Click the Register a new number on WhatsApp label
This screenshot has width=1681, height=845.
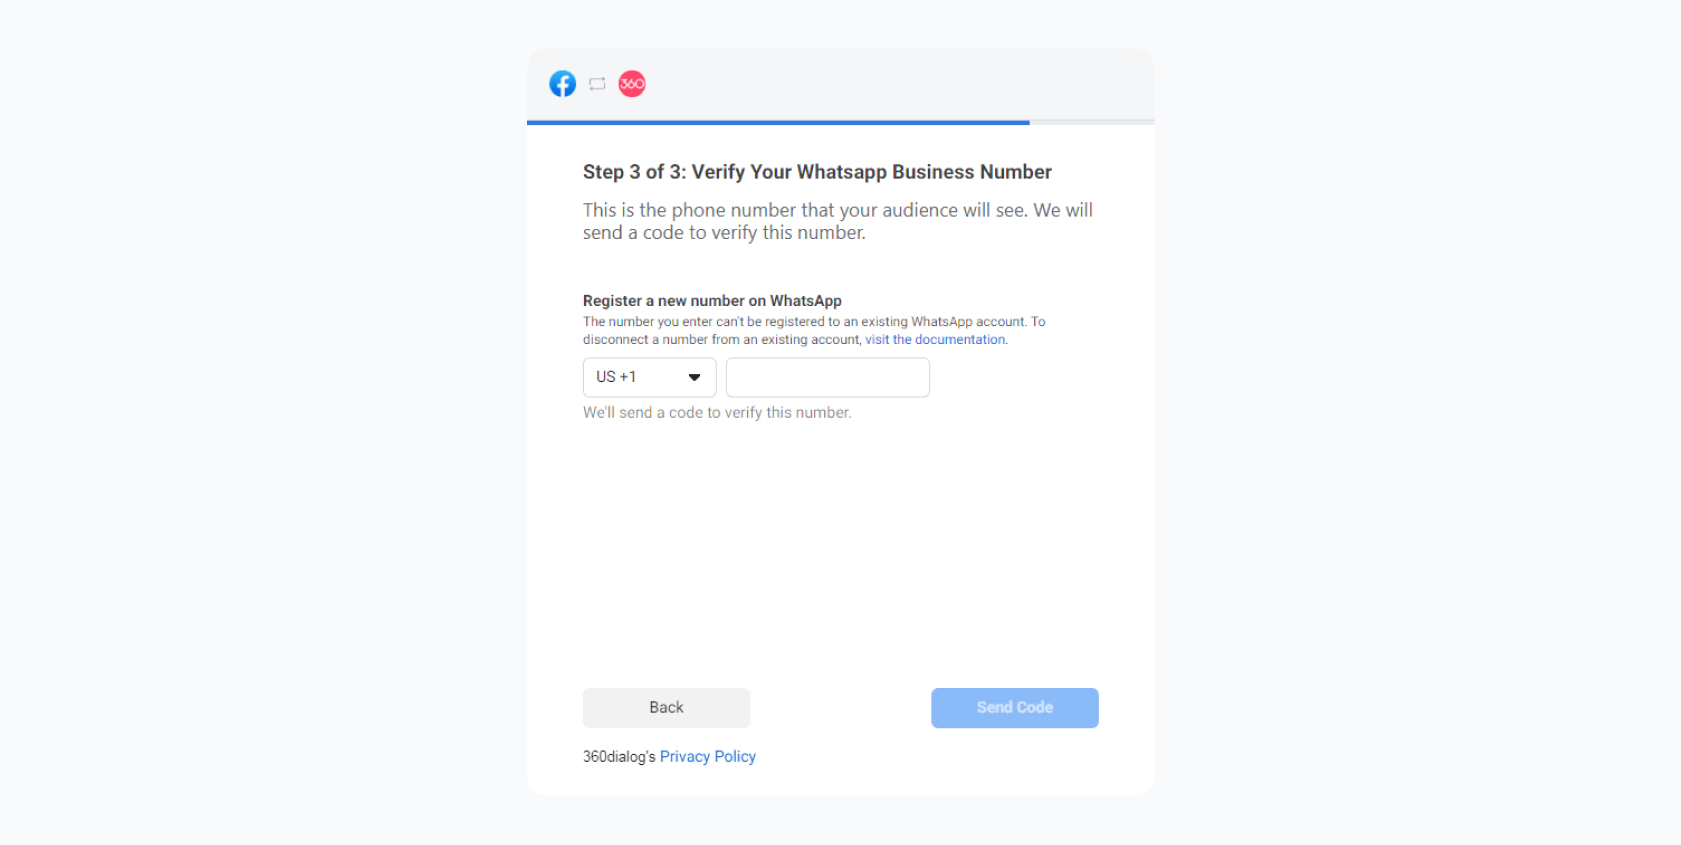(712, 301)
